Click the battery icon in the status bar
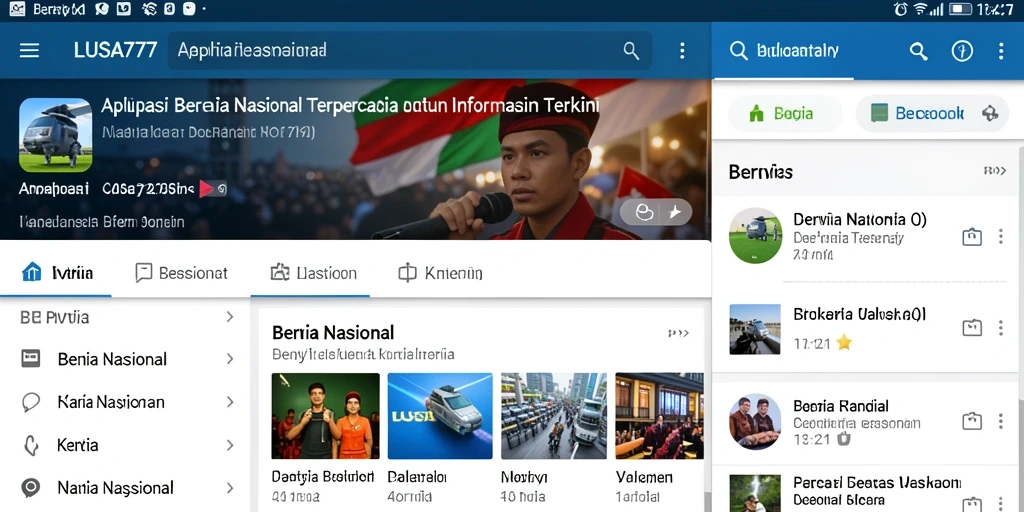 pyautogui.click(x=960, y=8)
